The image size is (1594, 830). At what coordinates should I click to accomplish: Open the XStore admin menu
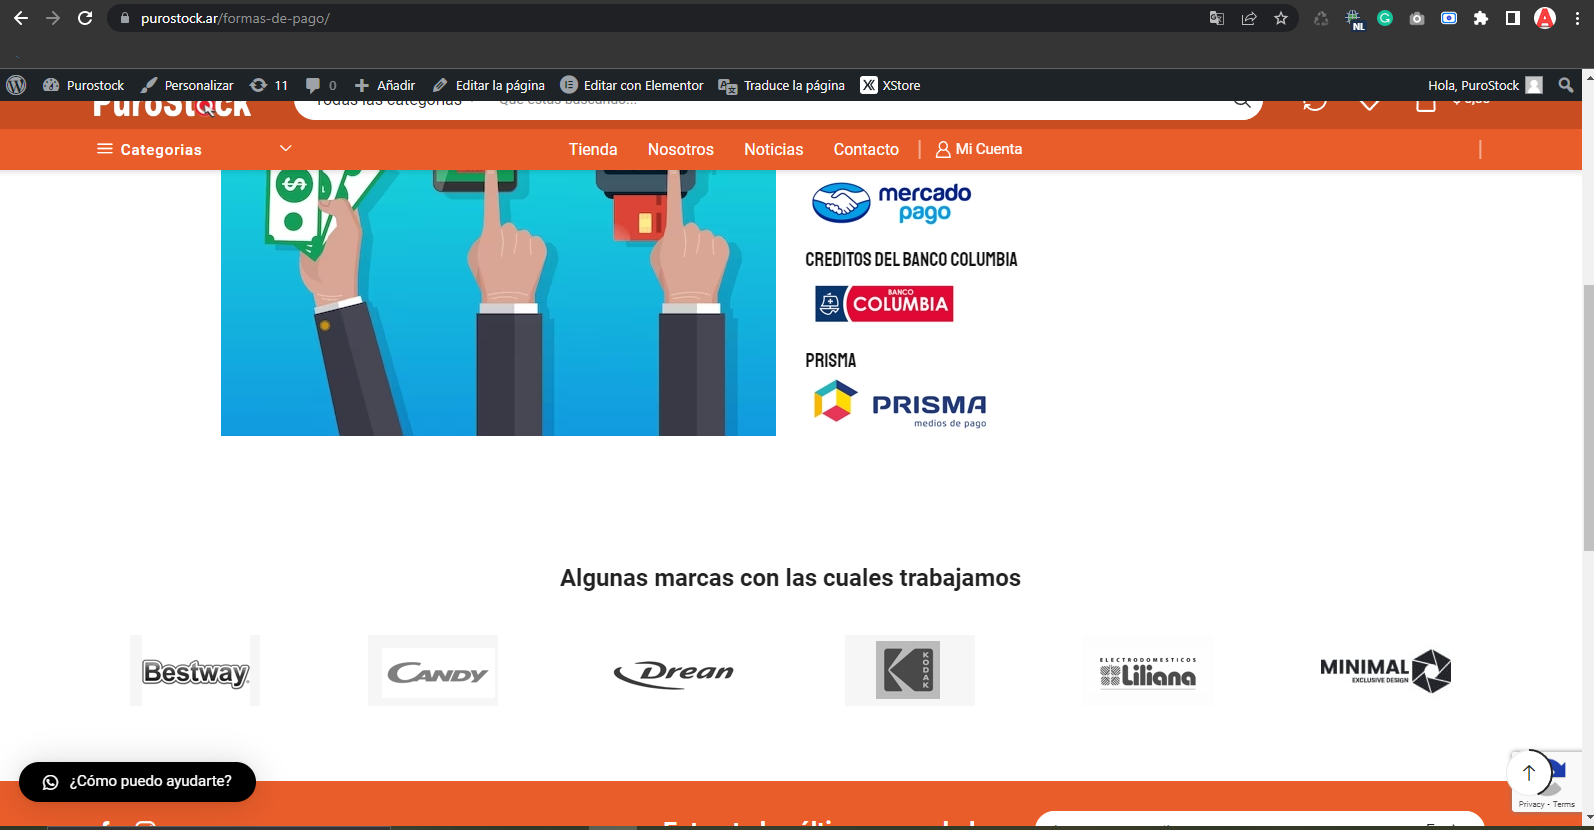tap(891, 85)
